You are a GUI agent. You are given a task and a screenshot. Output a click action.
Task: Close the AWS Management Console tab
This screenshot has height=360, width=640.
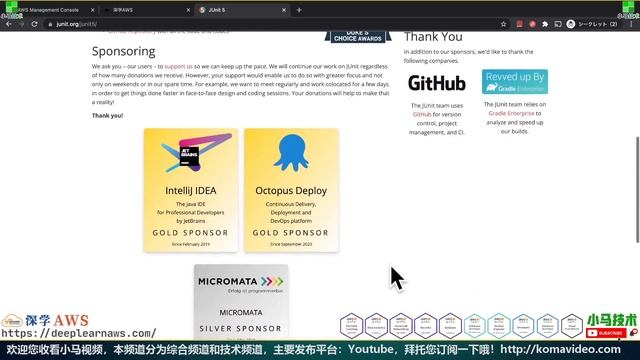click(92, 10)
